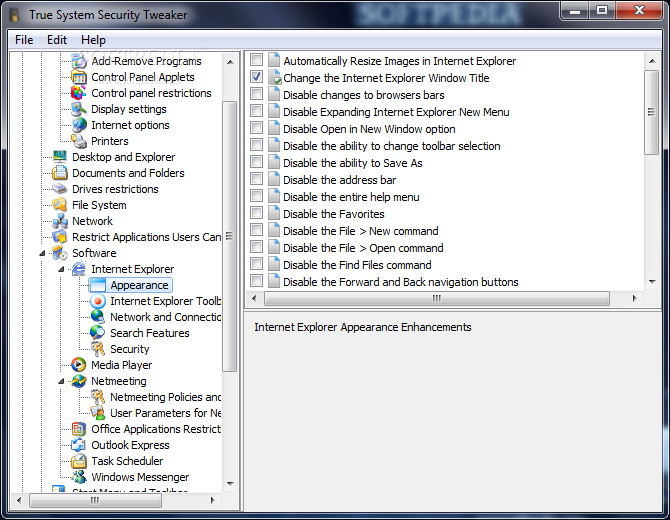Select User Parameters for Netmeeting item

tap(165, 413)
